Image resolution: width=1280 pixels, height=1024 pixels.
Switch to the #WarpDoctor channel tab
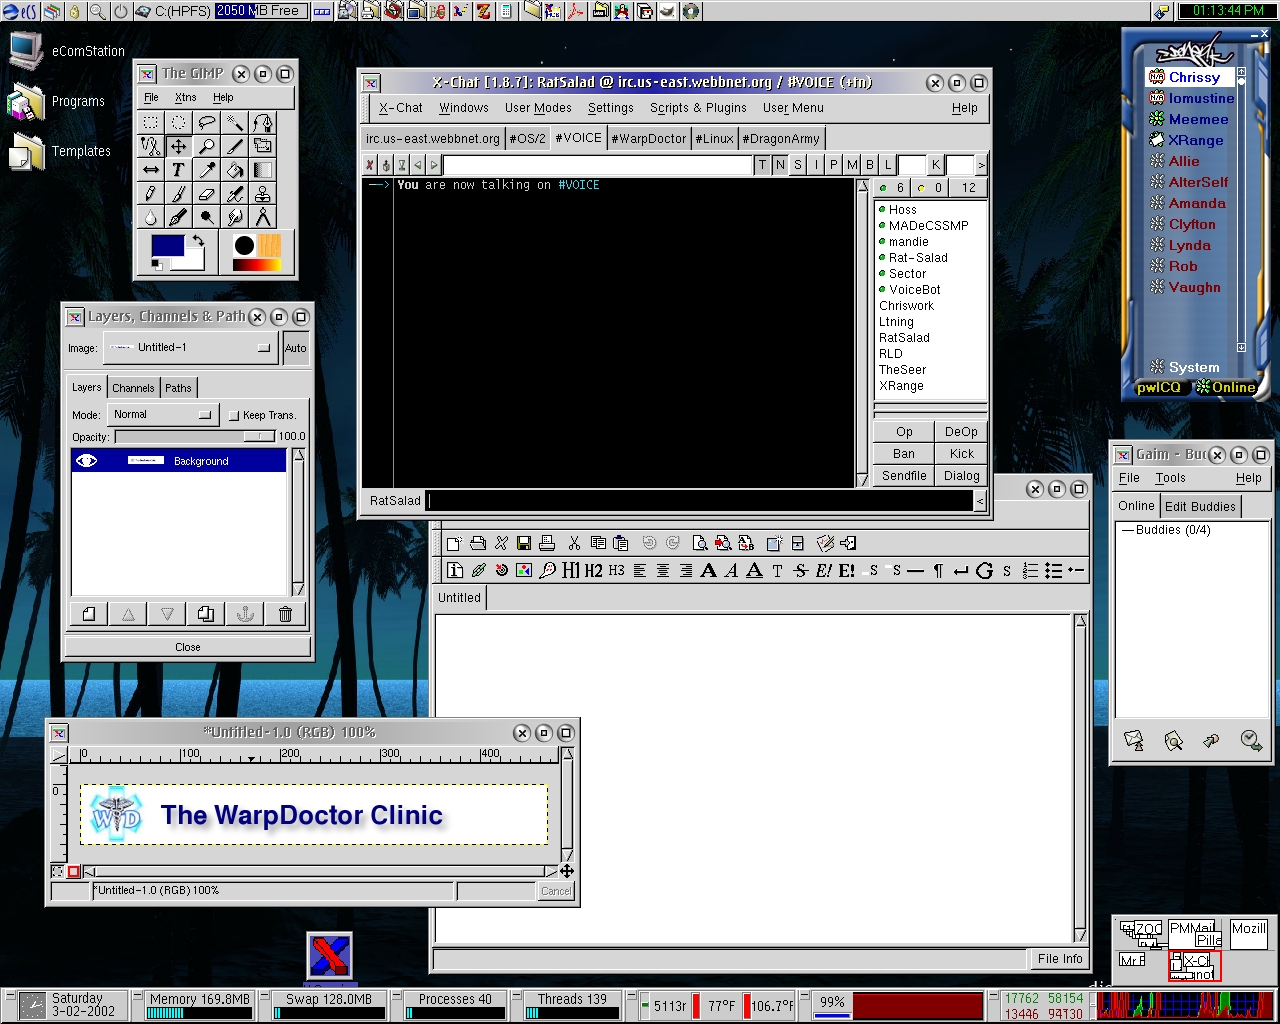coord(648,139)
